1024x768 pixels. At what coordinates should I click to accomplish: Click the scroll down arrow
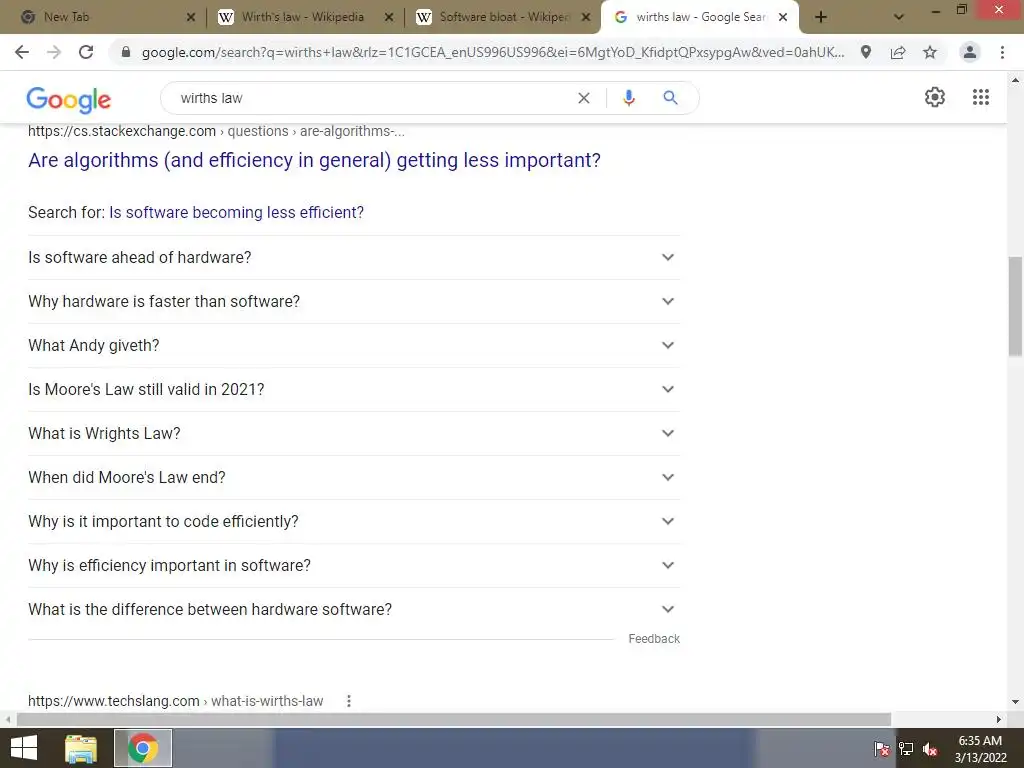coord(1015,702)
